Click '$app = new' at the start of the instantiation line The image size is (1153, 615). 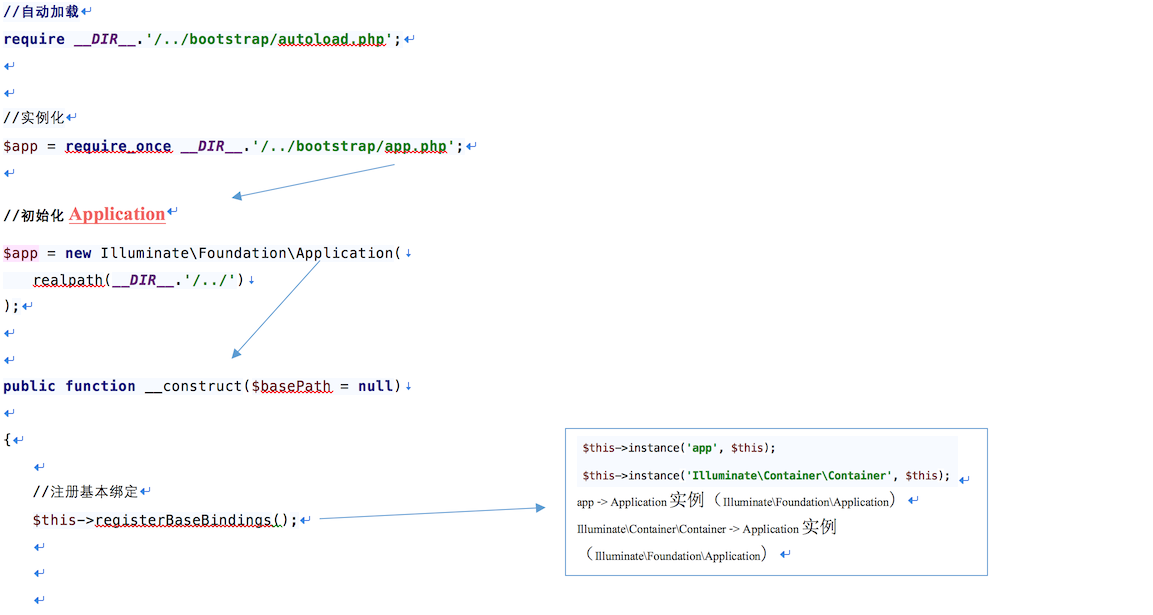click(x=47, y=253)
